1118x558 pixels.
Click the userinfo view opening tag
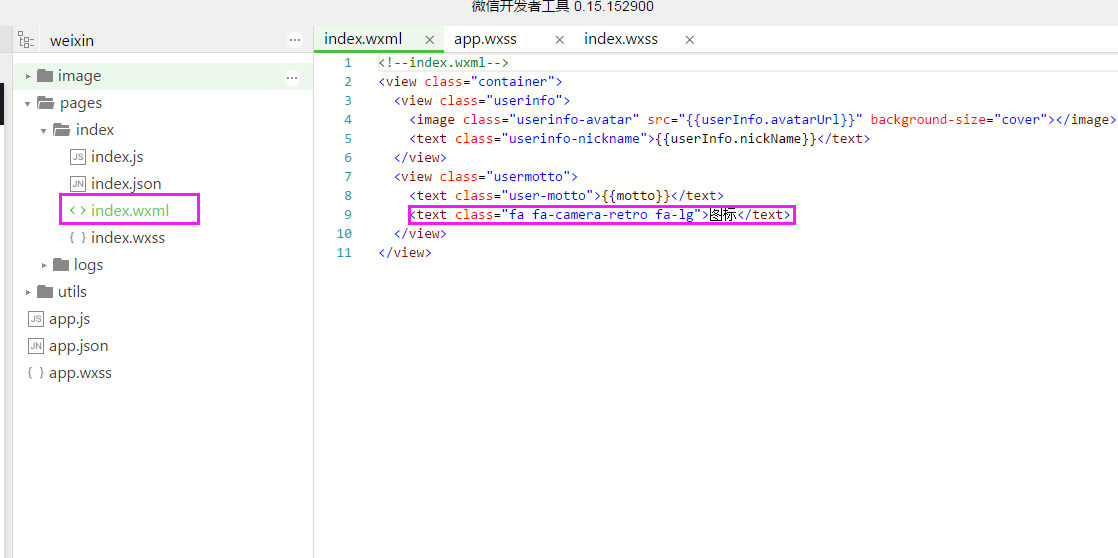(481, 100)
